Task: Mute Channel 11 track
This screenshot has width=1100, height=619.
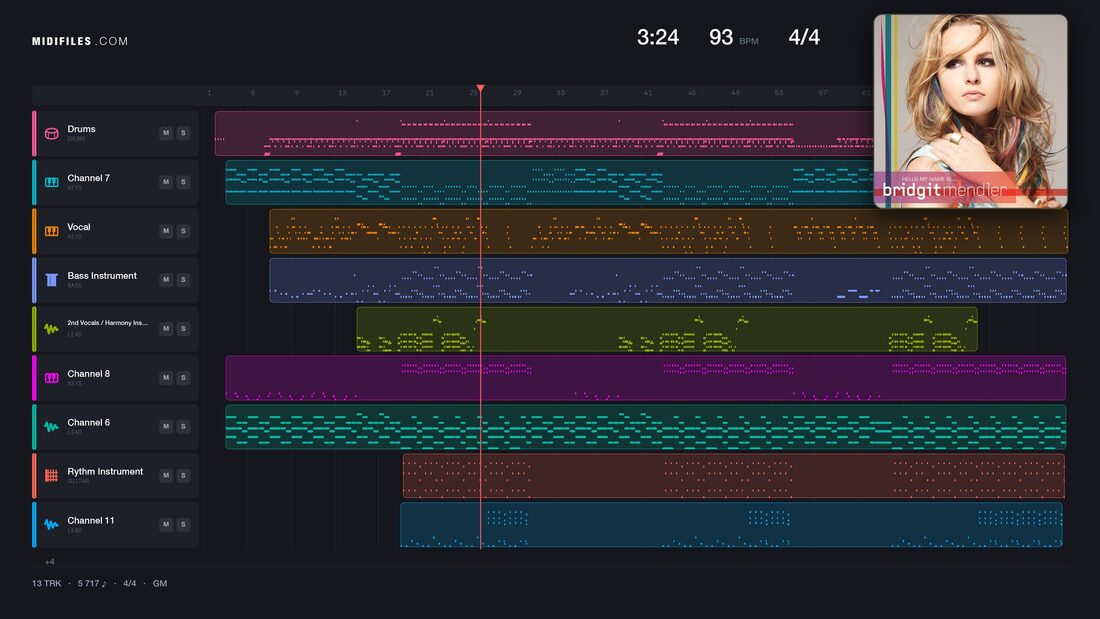Action: [166, 524]
